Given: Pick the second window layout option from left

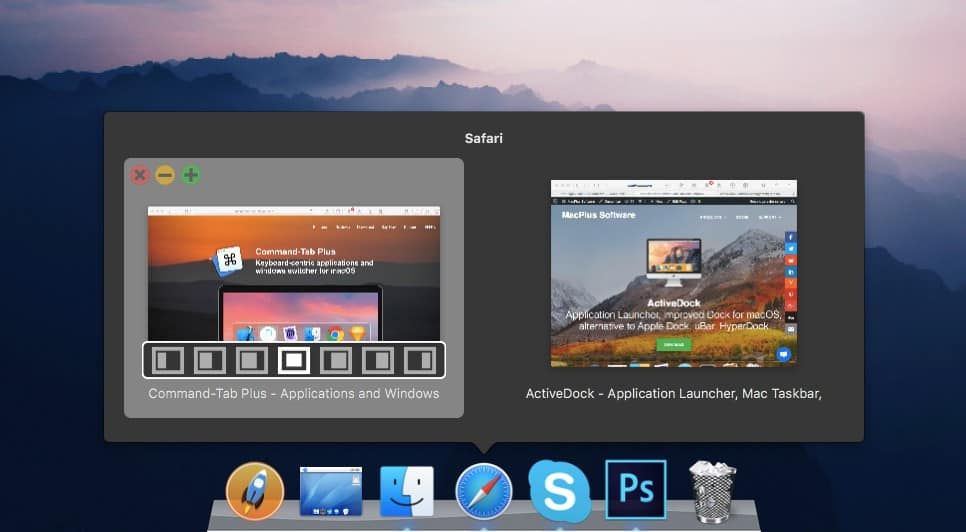Looking at the screenshot, I should (209, 359).
